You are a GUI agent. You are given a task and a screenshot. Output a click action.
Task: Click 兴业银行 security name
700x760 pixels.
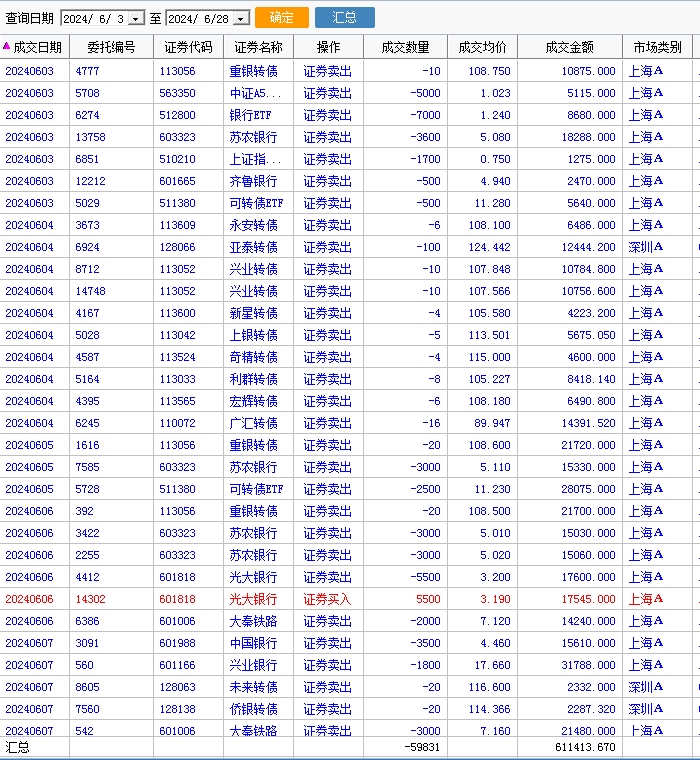click(x=253, y=665)
